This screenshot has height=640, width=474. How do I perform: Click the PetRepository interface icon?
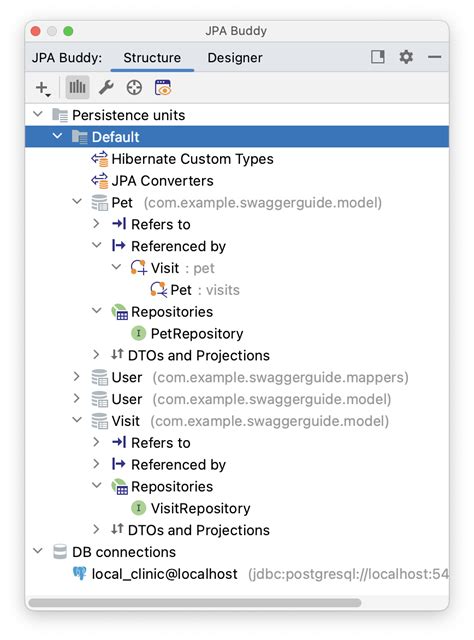click(x=138, y=333)
